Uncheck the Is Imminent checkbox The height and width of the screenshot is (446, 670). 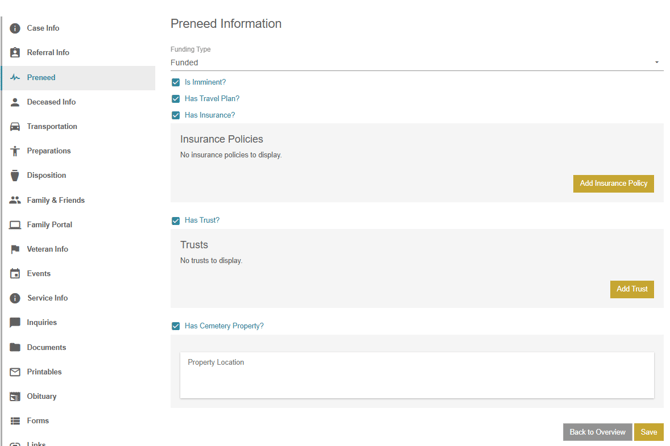(x=176, y=82)
